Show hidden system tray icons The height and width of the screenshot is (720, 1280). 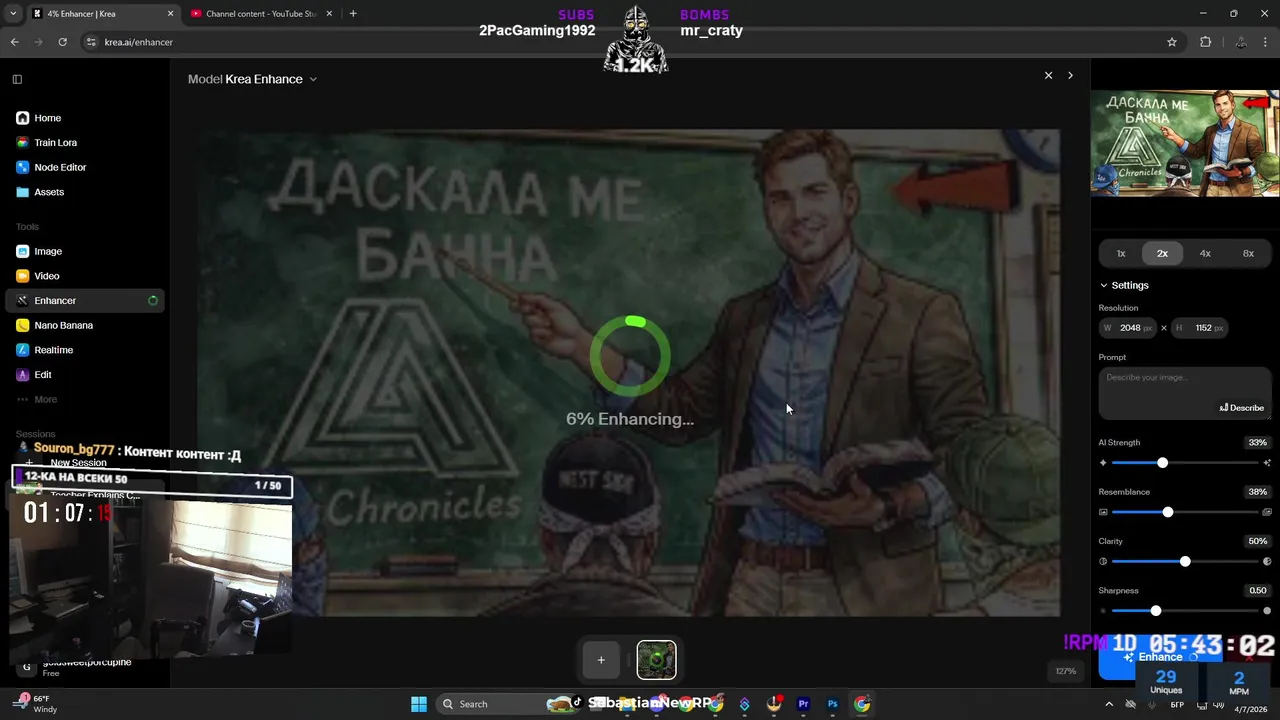[1108, 704]
